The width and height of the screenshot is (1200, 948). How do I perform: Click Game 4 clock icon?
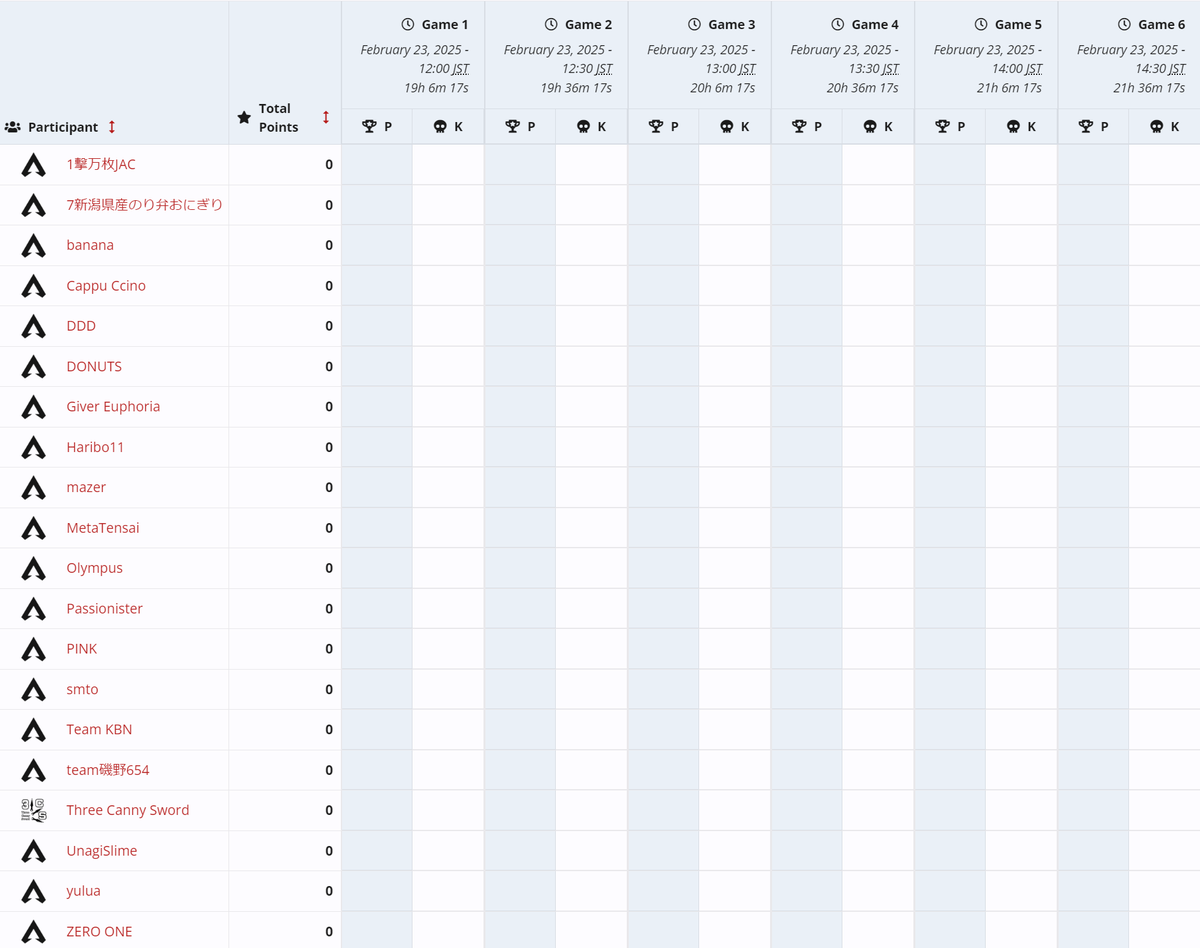pyautogui.click(x=837, y=24)
